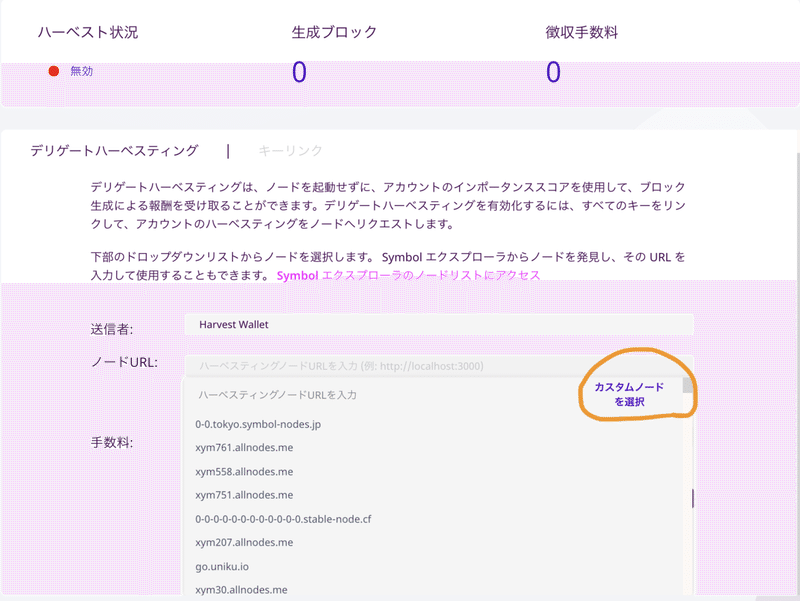The image size is (800, 601).
Task: Switch to the キーリンク tab
Action: (290, 151)
